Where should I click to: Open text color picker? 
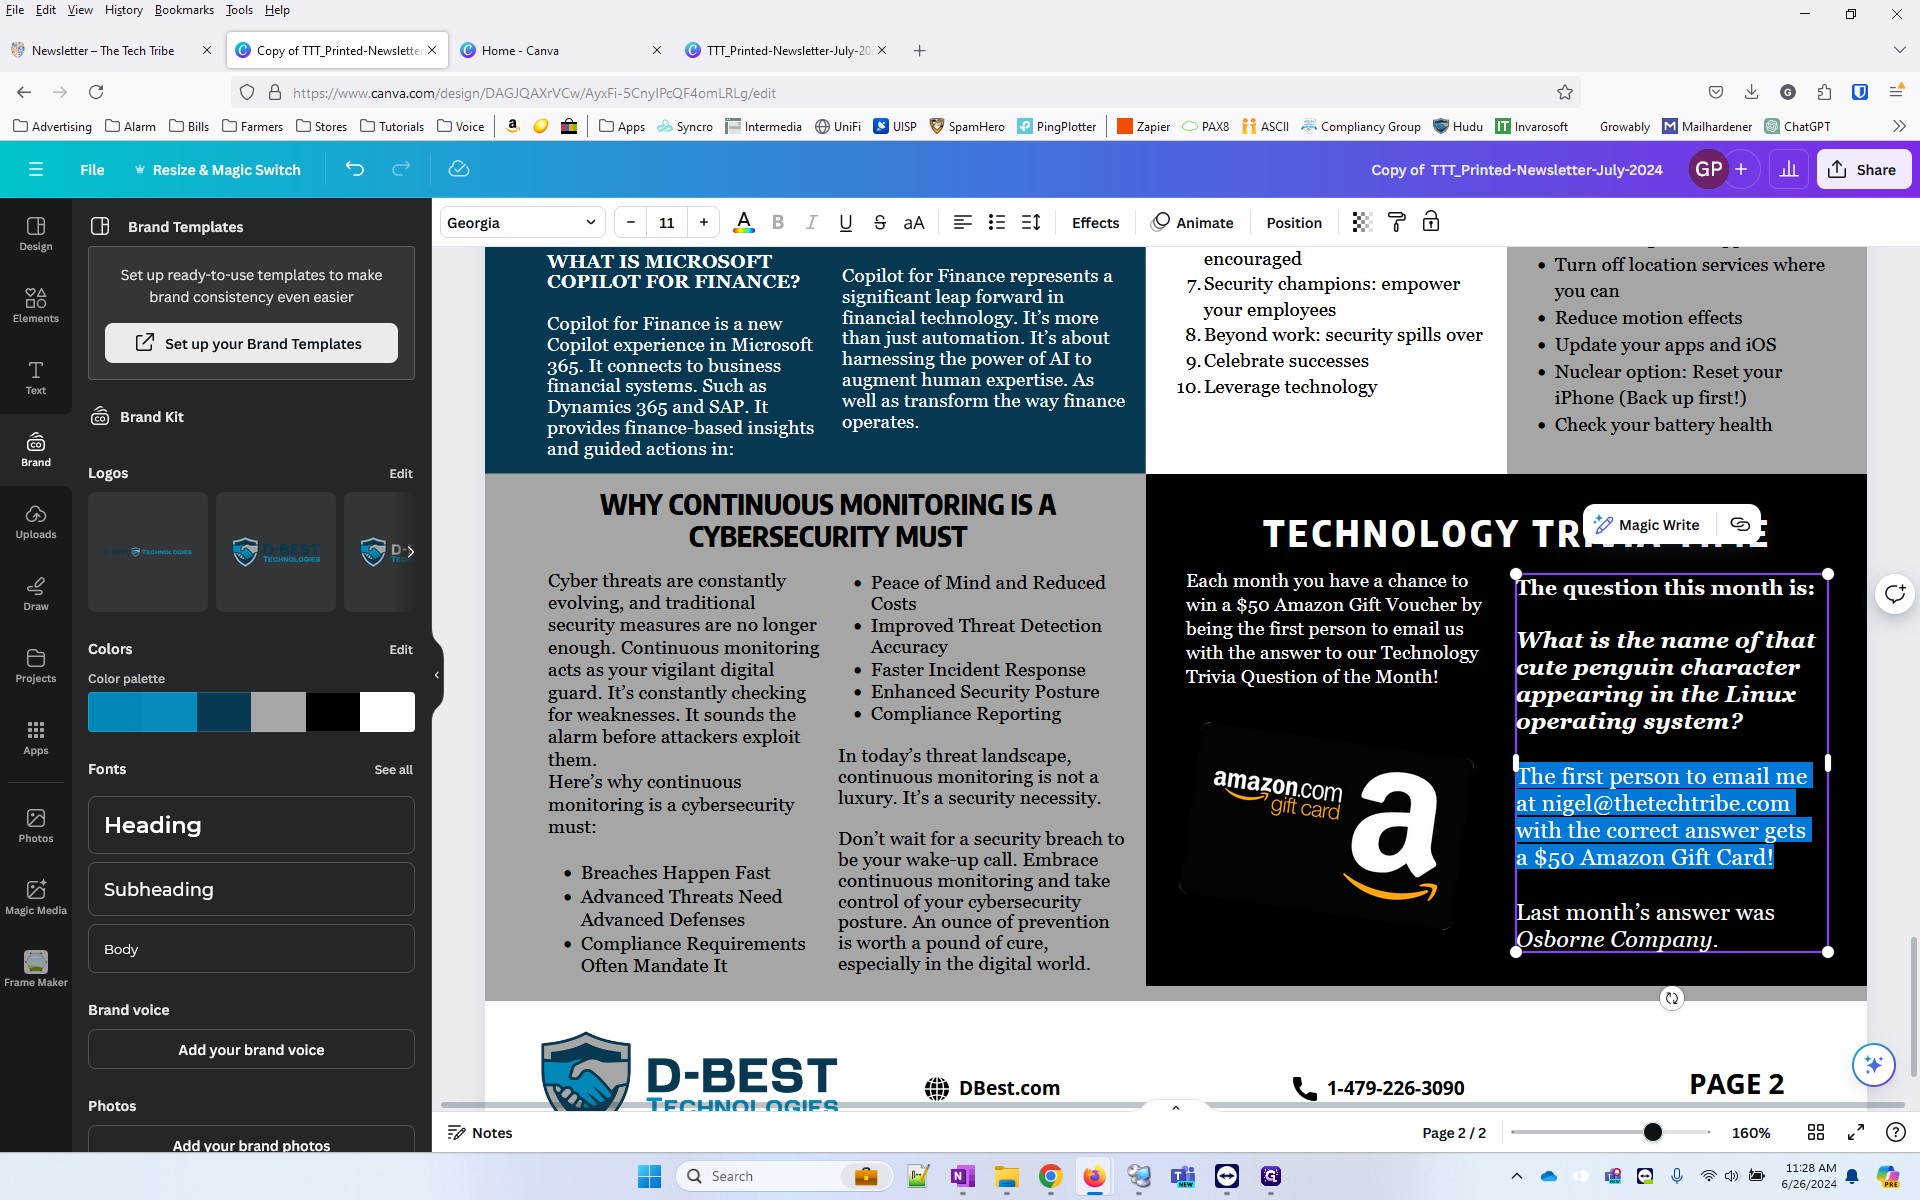pos(743,222)
